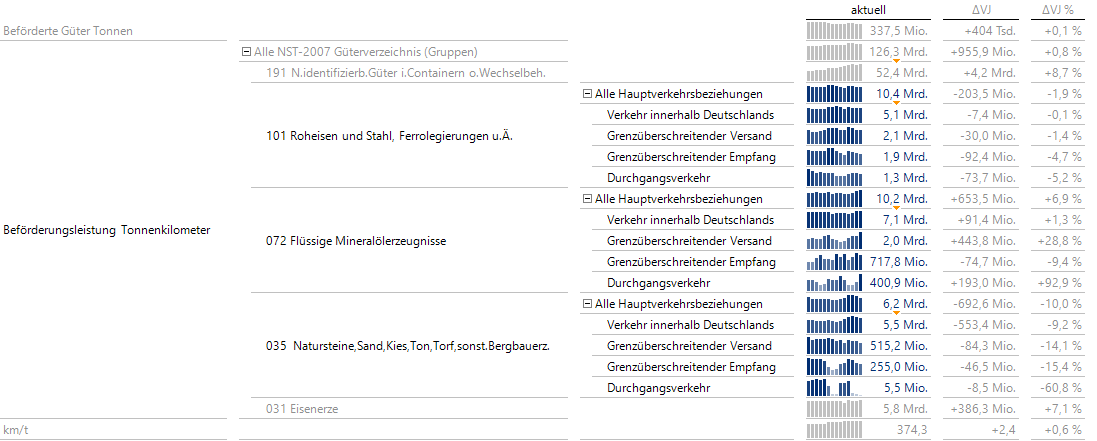The height and width of the screenshot is (441, 1097).
Task: Select the +92,9 % value cell
Action: pos(1060,283)
